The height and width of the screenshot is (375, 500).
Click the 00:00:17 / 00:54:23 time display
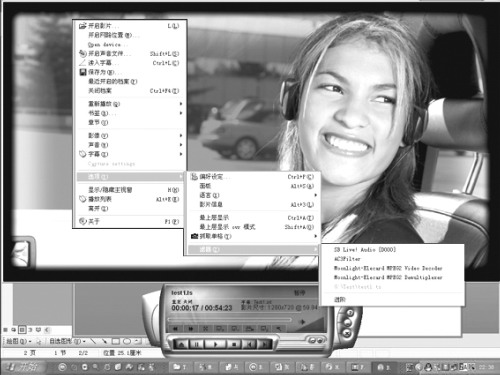pyautogui.click(x=202, y=308)
